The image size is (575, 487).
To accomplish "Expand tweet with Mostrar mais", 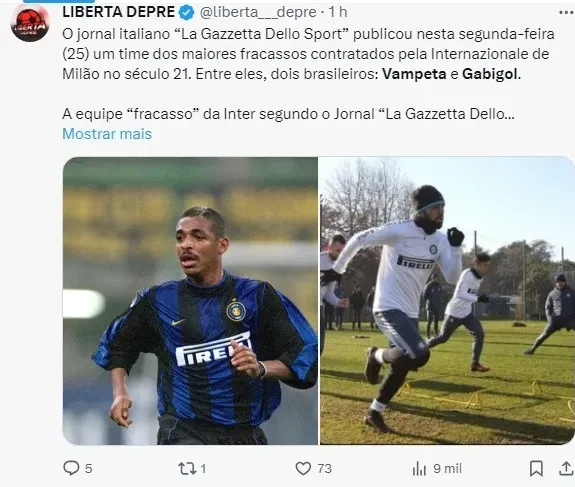I will coord(107,134).
